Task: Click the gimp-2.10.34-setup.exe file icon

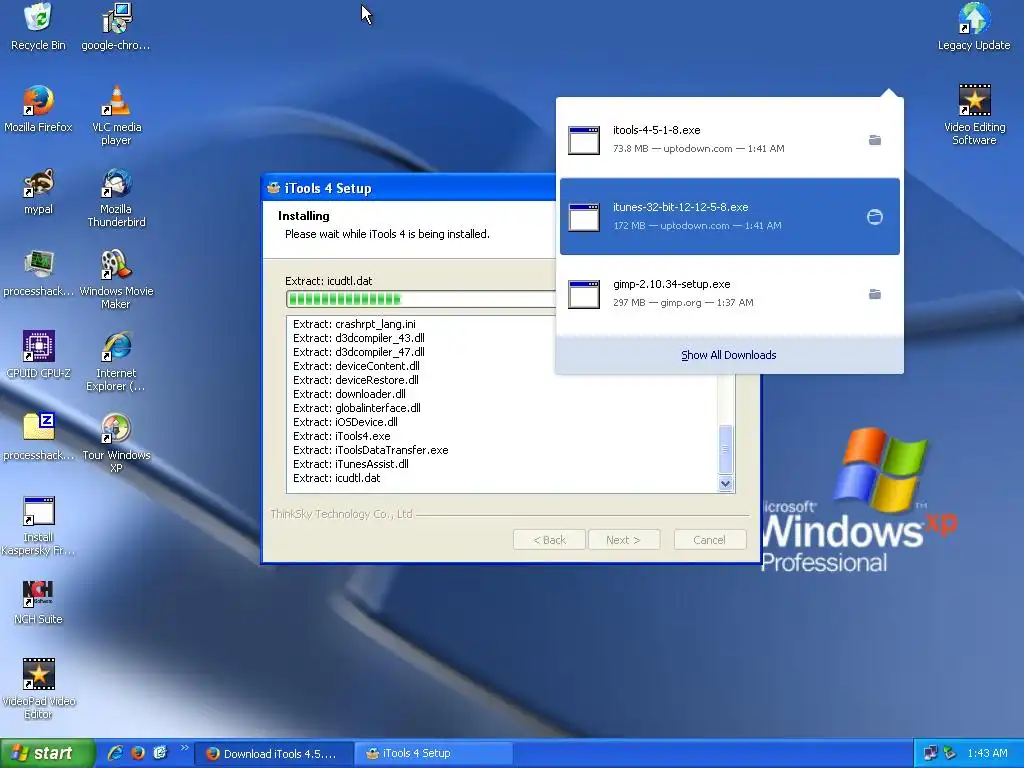Action: (x=584, y=294)
